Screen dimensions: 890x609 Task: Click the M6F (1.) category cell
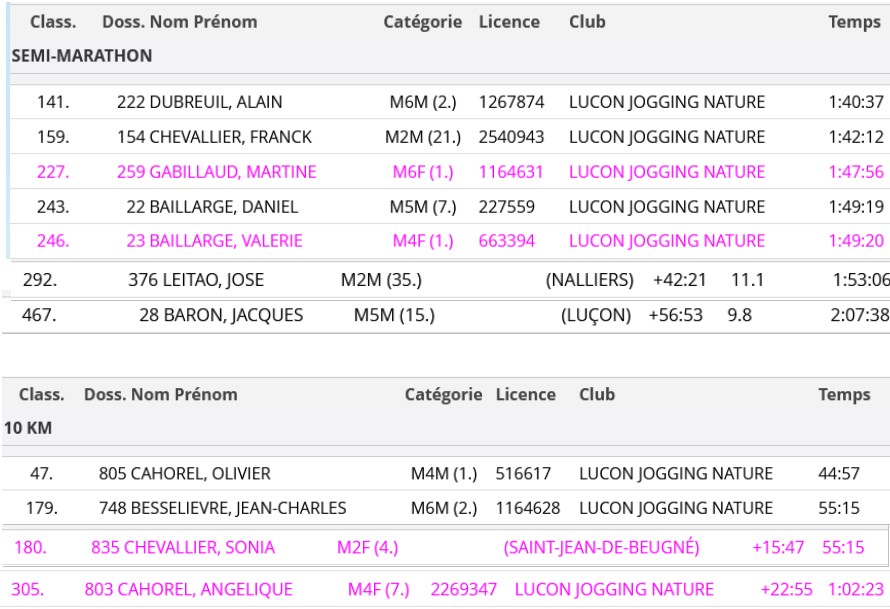[x=423, y=172]
